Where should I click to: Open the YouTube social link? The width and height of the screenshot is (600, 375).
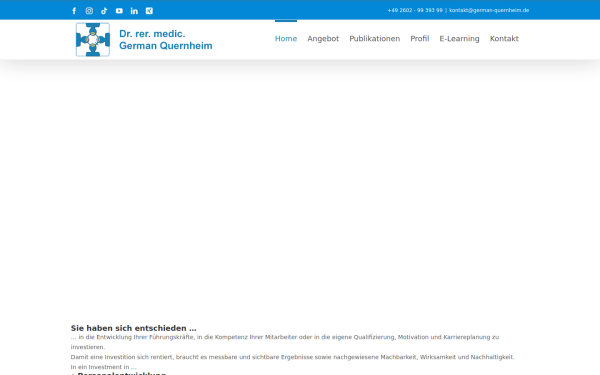pos(119,11)
